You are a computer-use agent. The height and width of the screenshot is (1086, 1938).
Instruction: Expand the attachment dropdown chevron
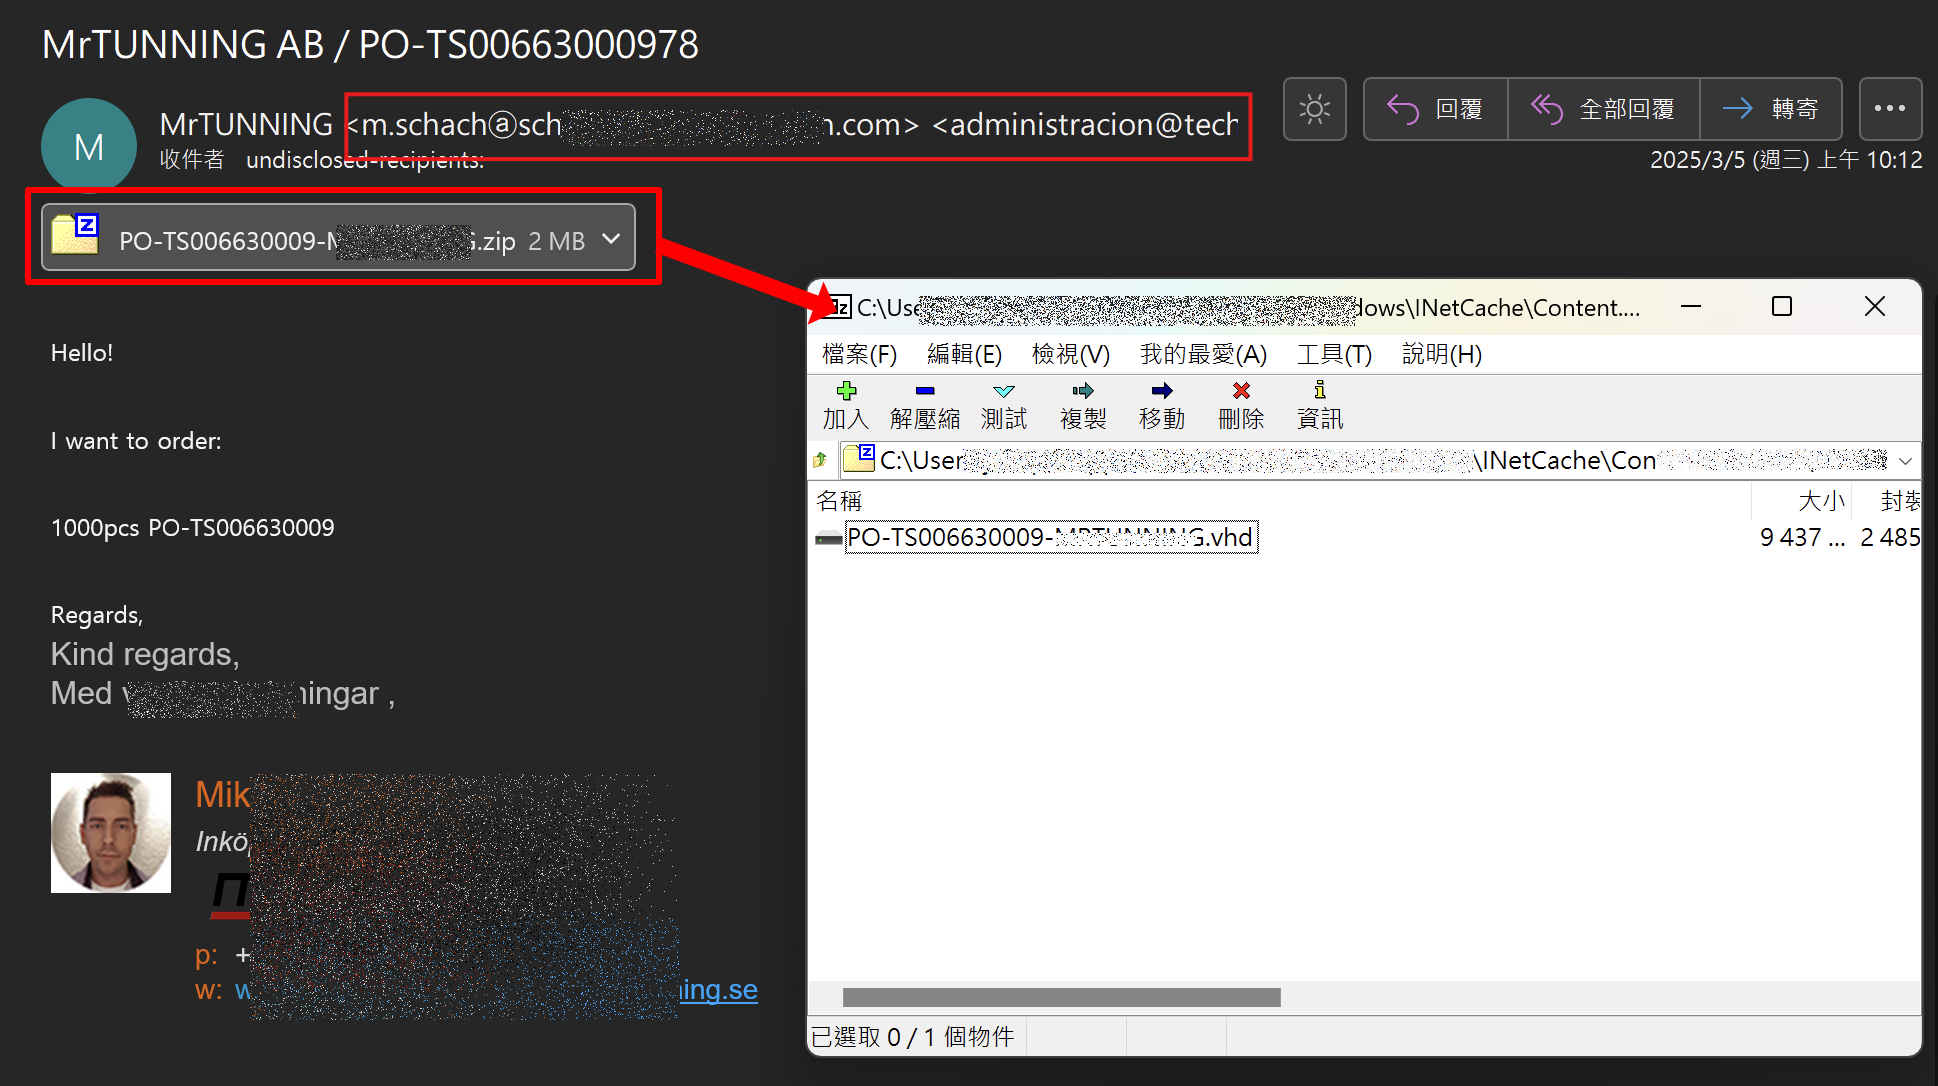click(x=611, y=239)
